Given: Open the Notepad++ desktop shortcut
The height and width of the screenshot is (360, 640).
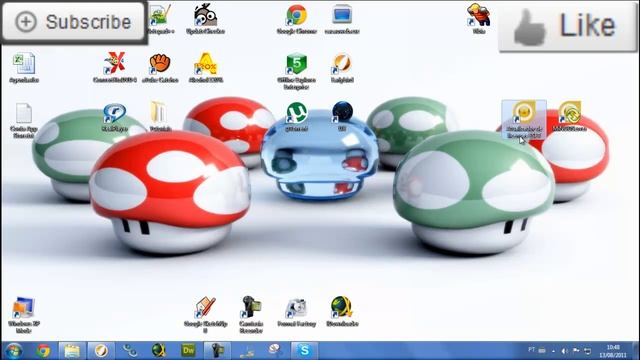Looking at the screenshot, I should click(x=160, y=19).
